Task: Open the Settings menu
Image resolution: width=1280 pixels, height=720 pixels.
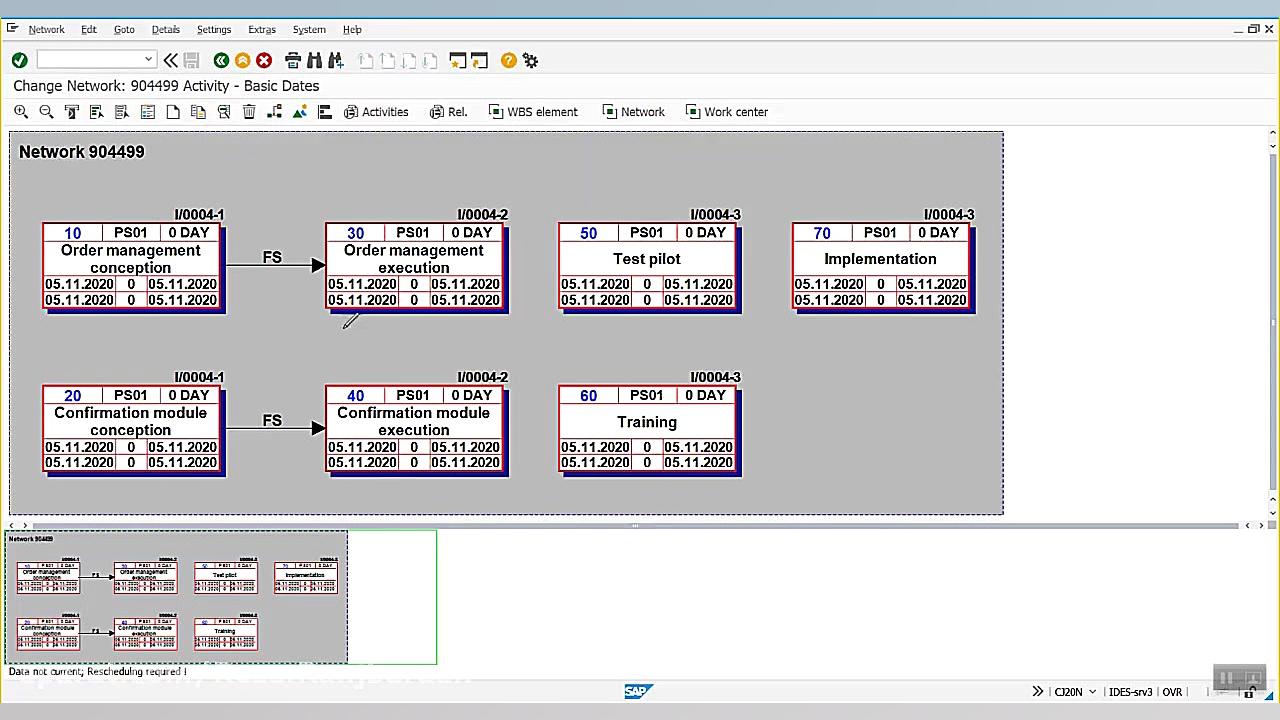Action: pyautogui.click(x=214, y=30)
